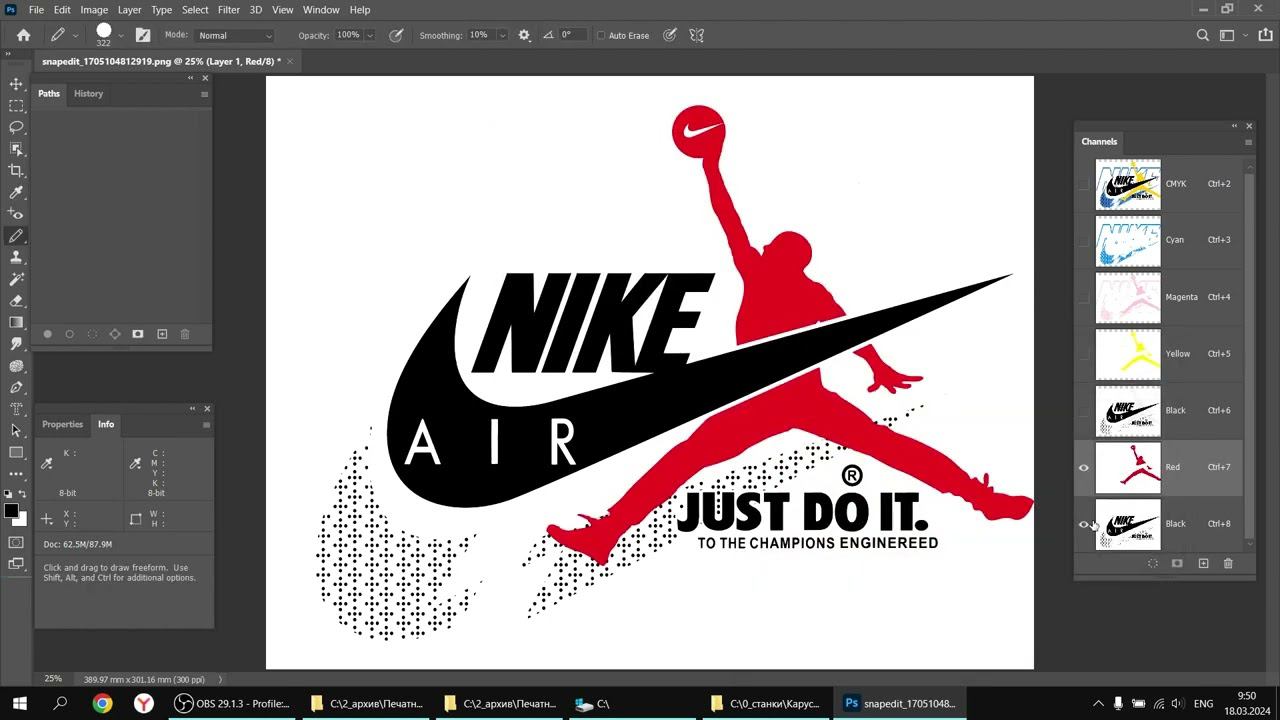The image size is (1280, 720).
Task: Switch to the History tab
Action: click(88, 94)
